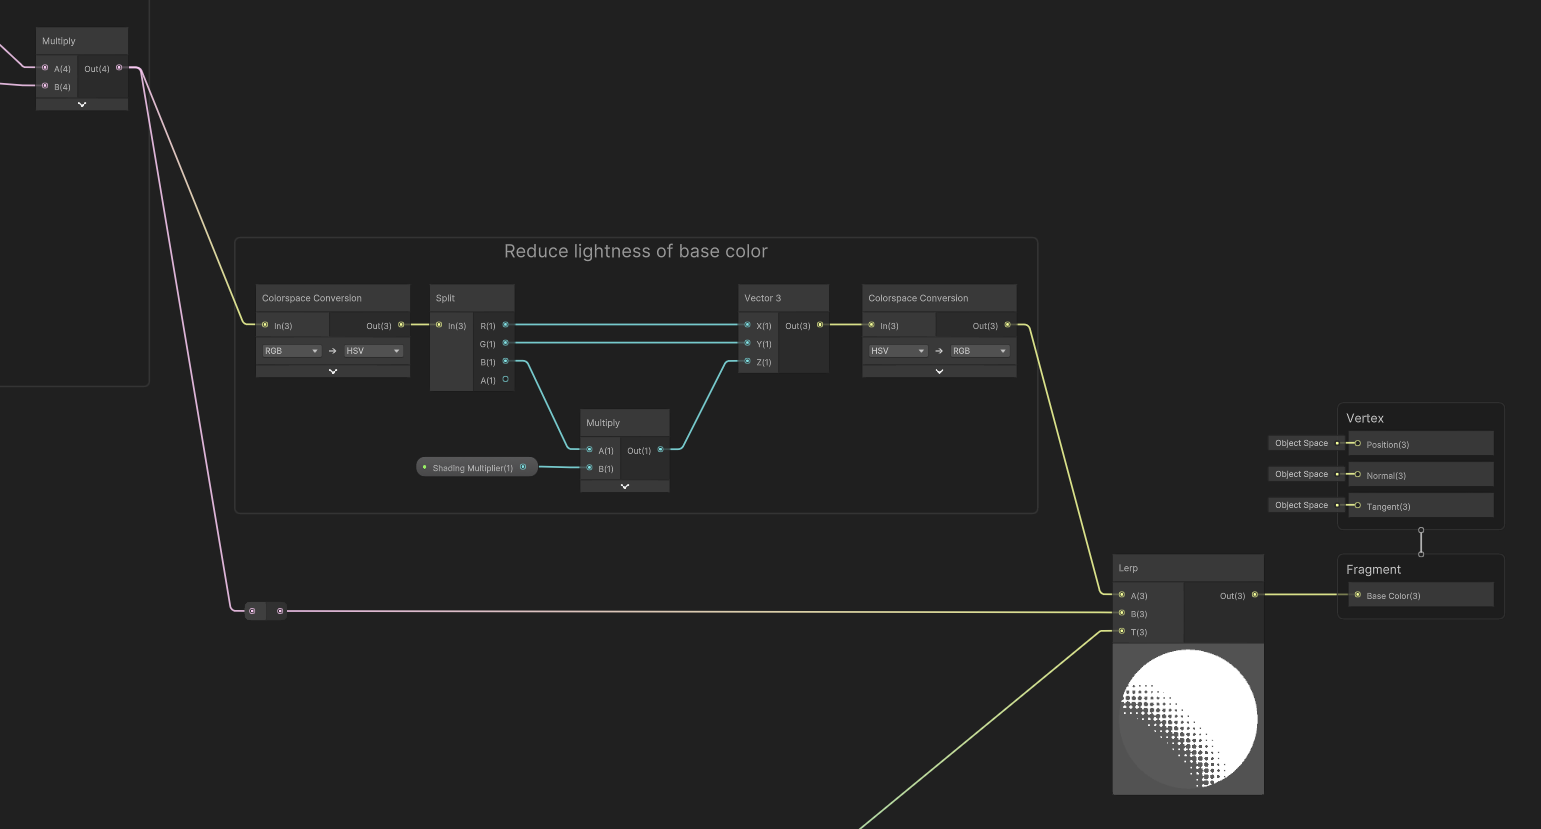Screen dimensions: 1541x829
Task: Click the chevron under the lower Multiply node
Action: [624, 486]
